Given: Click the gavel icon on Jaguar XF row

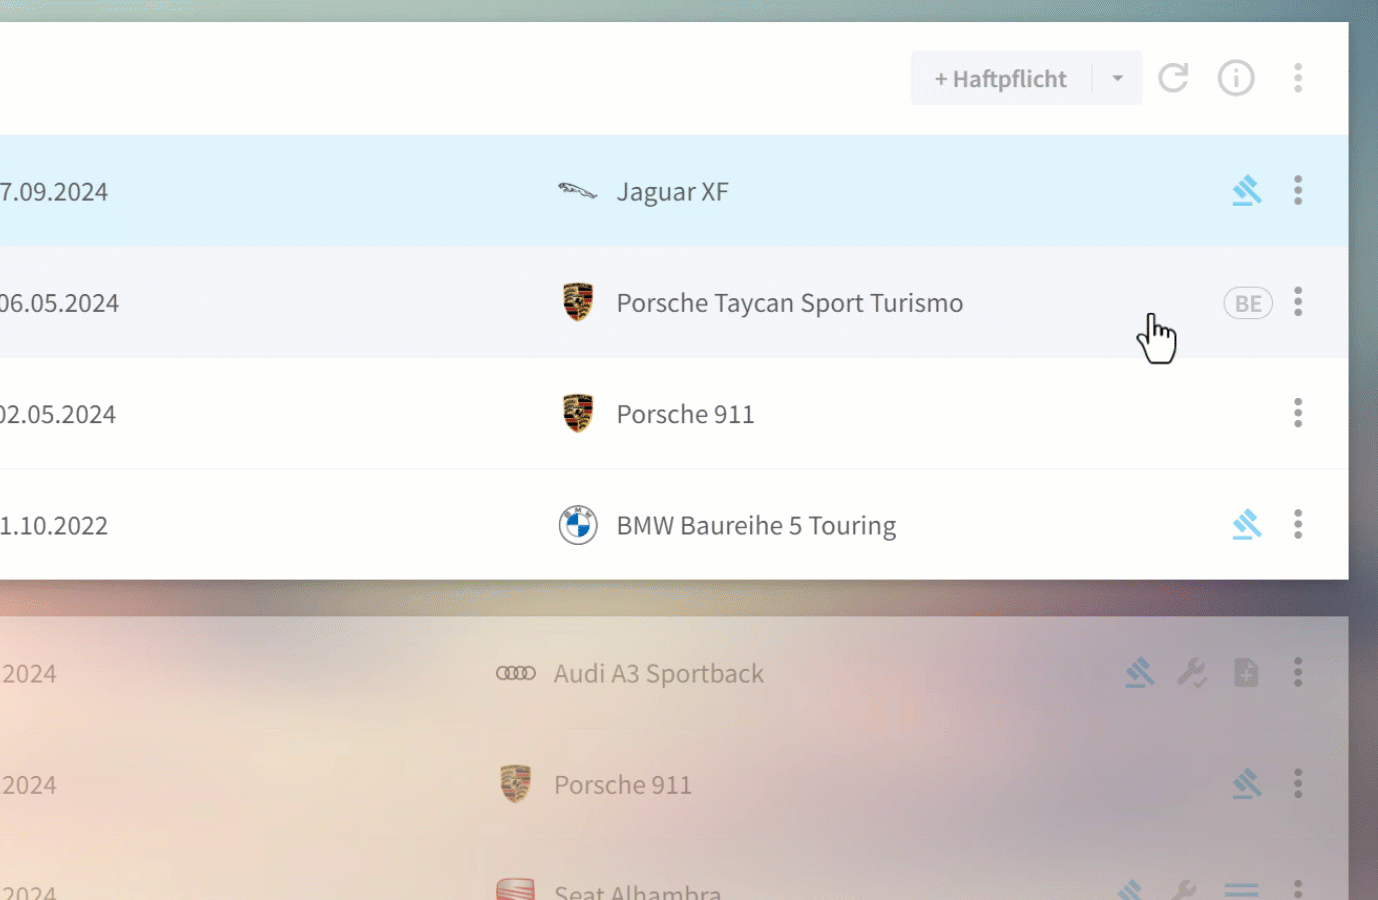Looking at the screenshot, I should pos(1246,191).
